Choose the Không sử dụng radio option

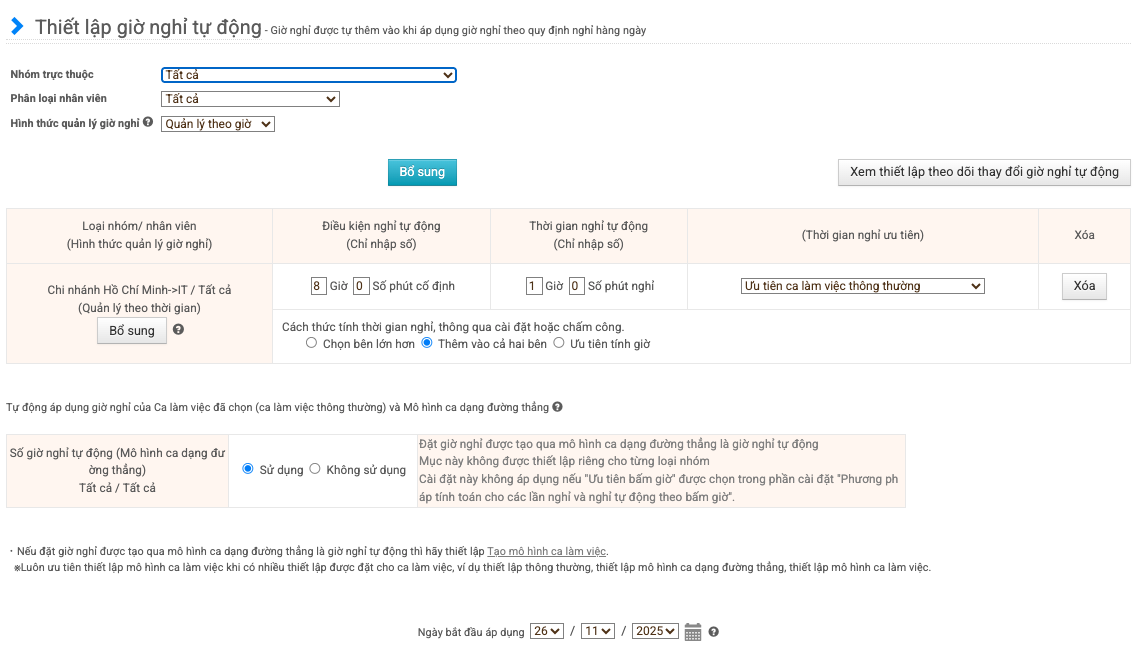point(315,469)
